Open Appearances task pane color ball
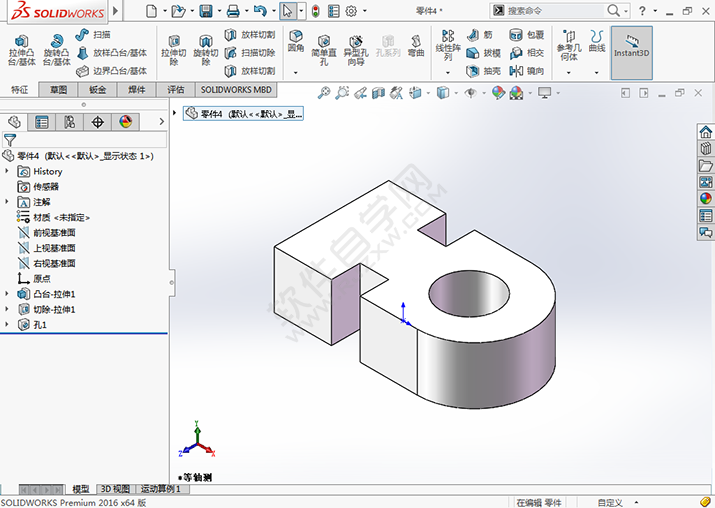This screenshot has width=715, height=508. point(705,198)
